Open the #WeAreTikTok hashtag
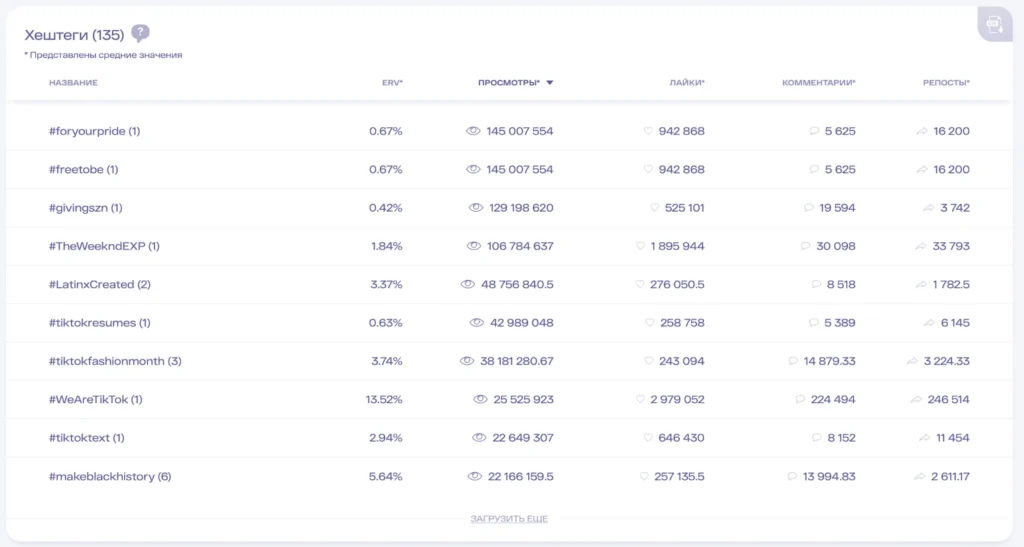 coord(95,399)
